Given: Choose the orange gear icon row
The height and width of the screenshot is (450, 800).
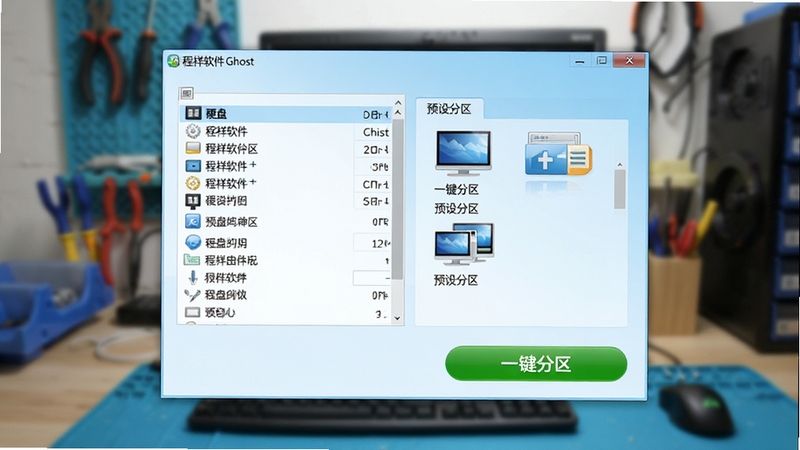Looking at the screenshot, I should (x=193, y=183).
